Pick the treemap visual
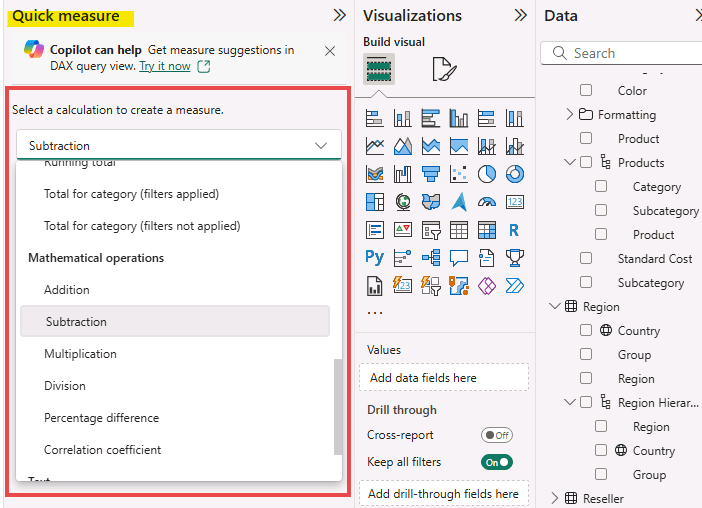Image resolution: width=702 pixels, height=508 pixels. click(x=375, y=202)
